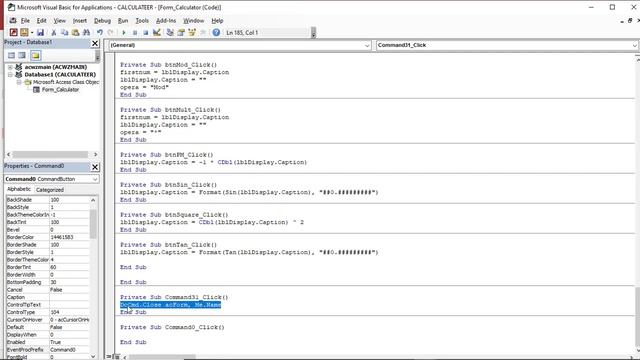Viewport: 640px width, 360px height.
Task: Click the Undo arrow icon
Action: [100, 33]
